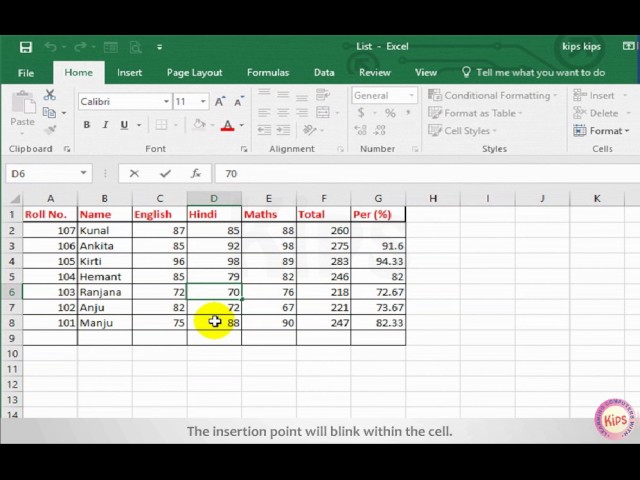This screenshot has width=640, height=480.
Task: Click the Decrease Font Size icon
Action: point(239,101)
